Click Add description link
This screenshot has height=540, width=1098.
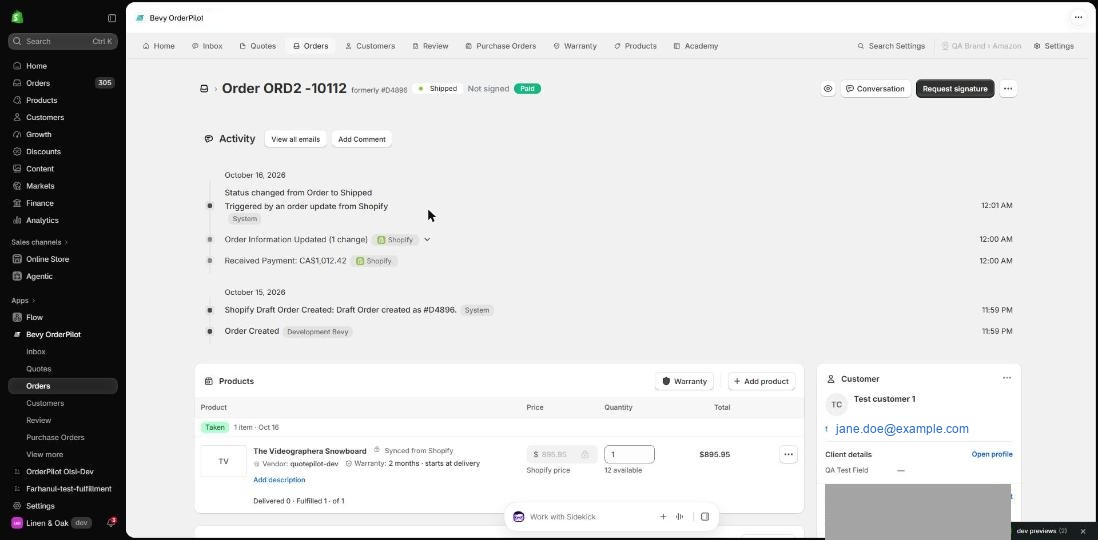pos(279,480)
